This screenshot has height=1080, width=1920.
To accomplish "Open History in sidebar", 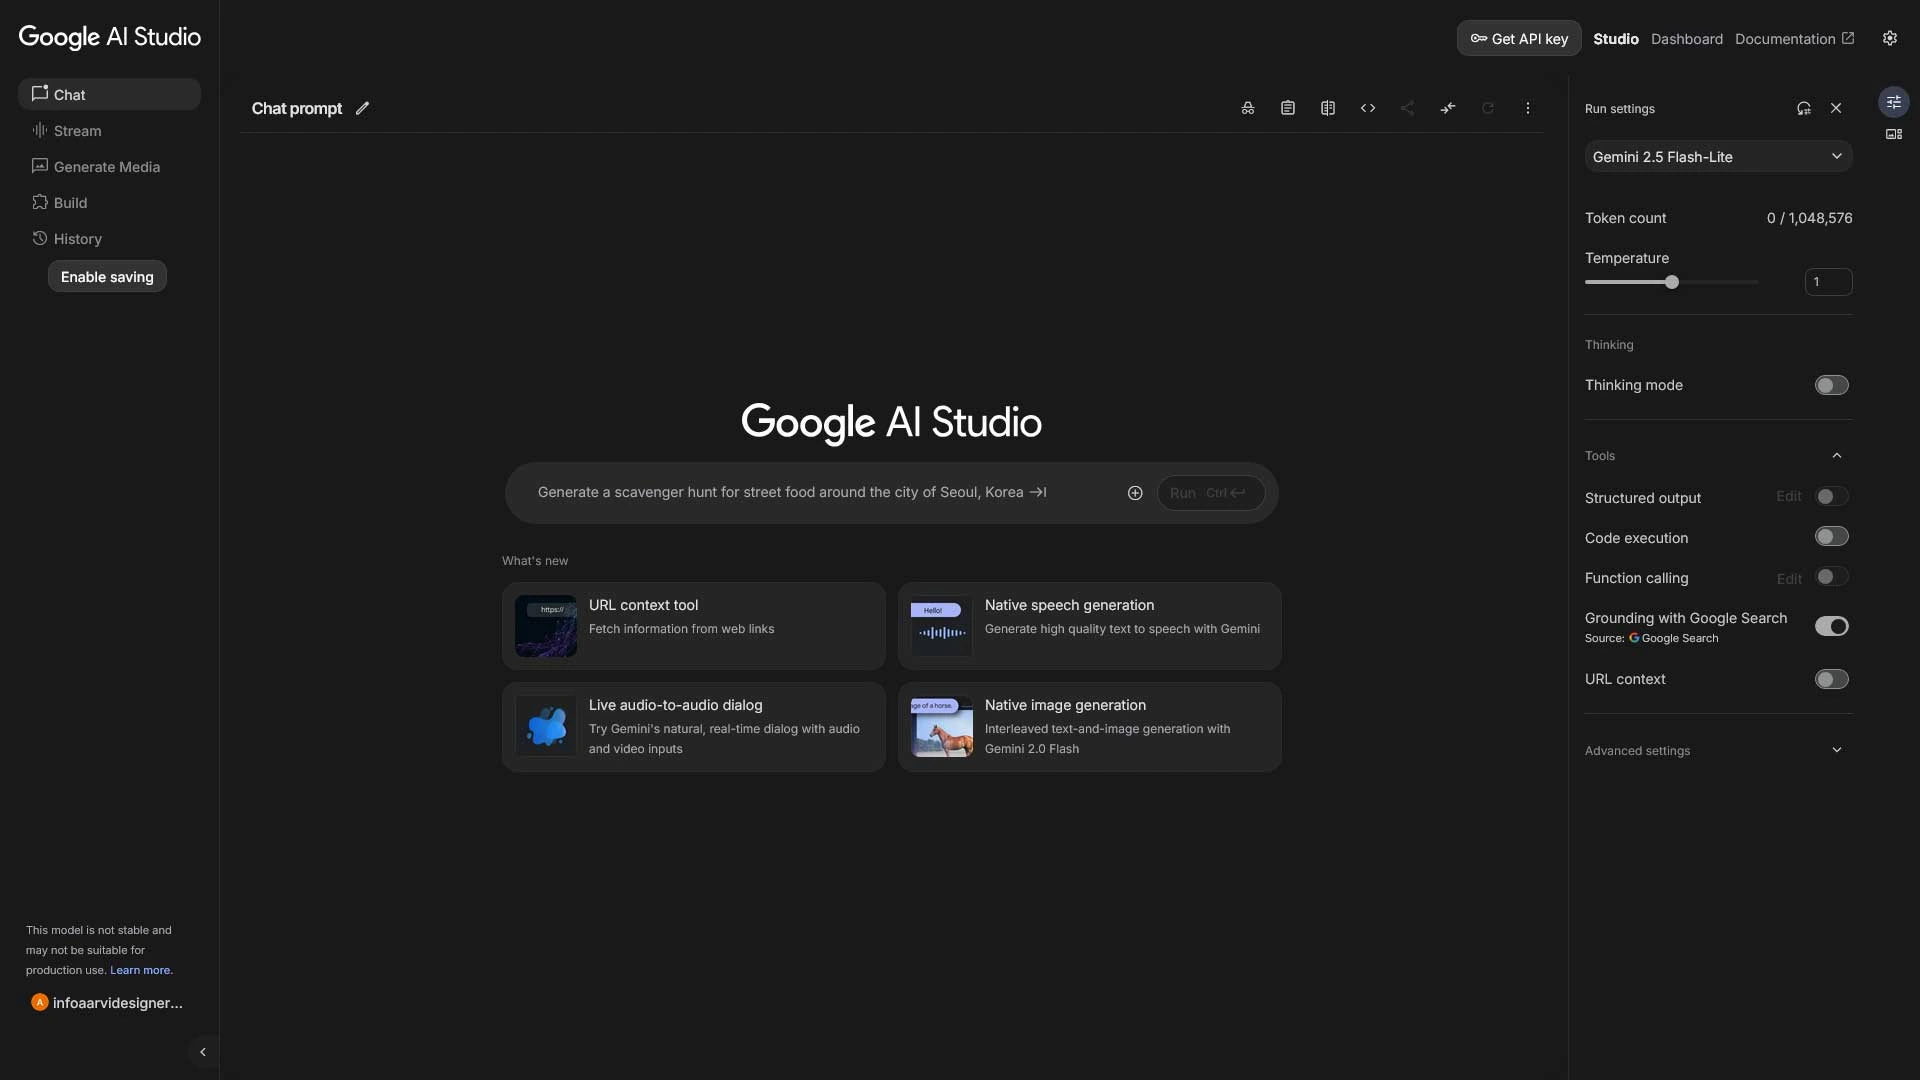I will [x=109, y=238].
